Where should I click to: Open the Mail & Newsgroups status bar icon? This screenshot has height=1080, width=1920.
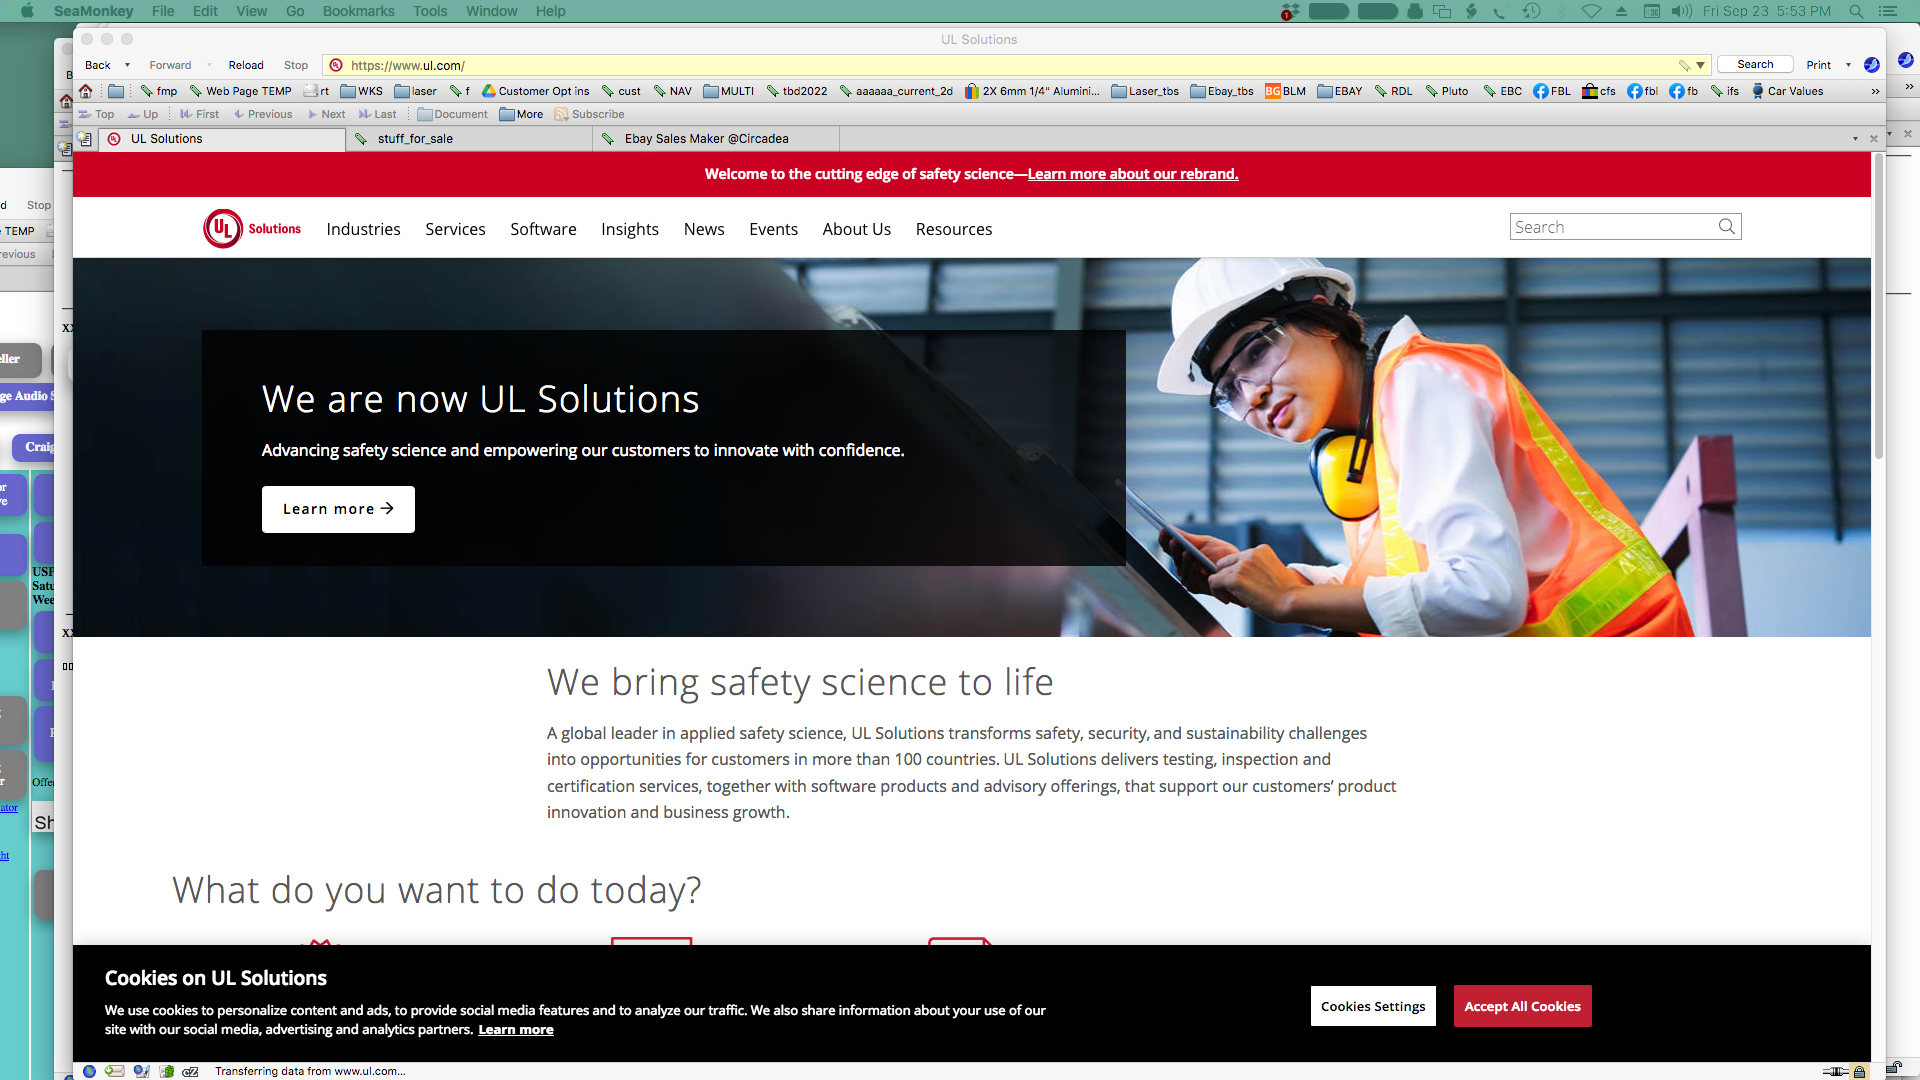tap(115, 1071)
